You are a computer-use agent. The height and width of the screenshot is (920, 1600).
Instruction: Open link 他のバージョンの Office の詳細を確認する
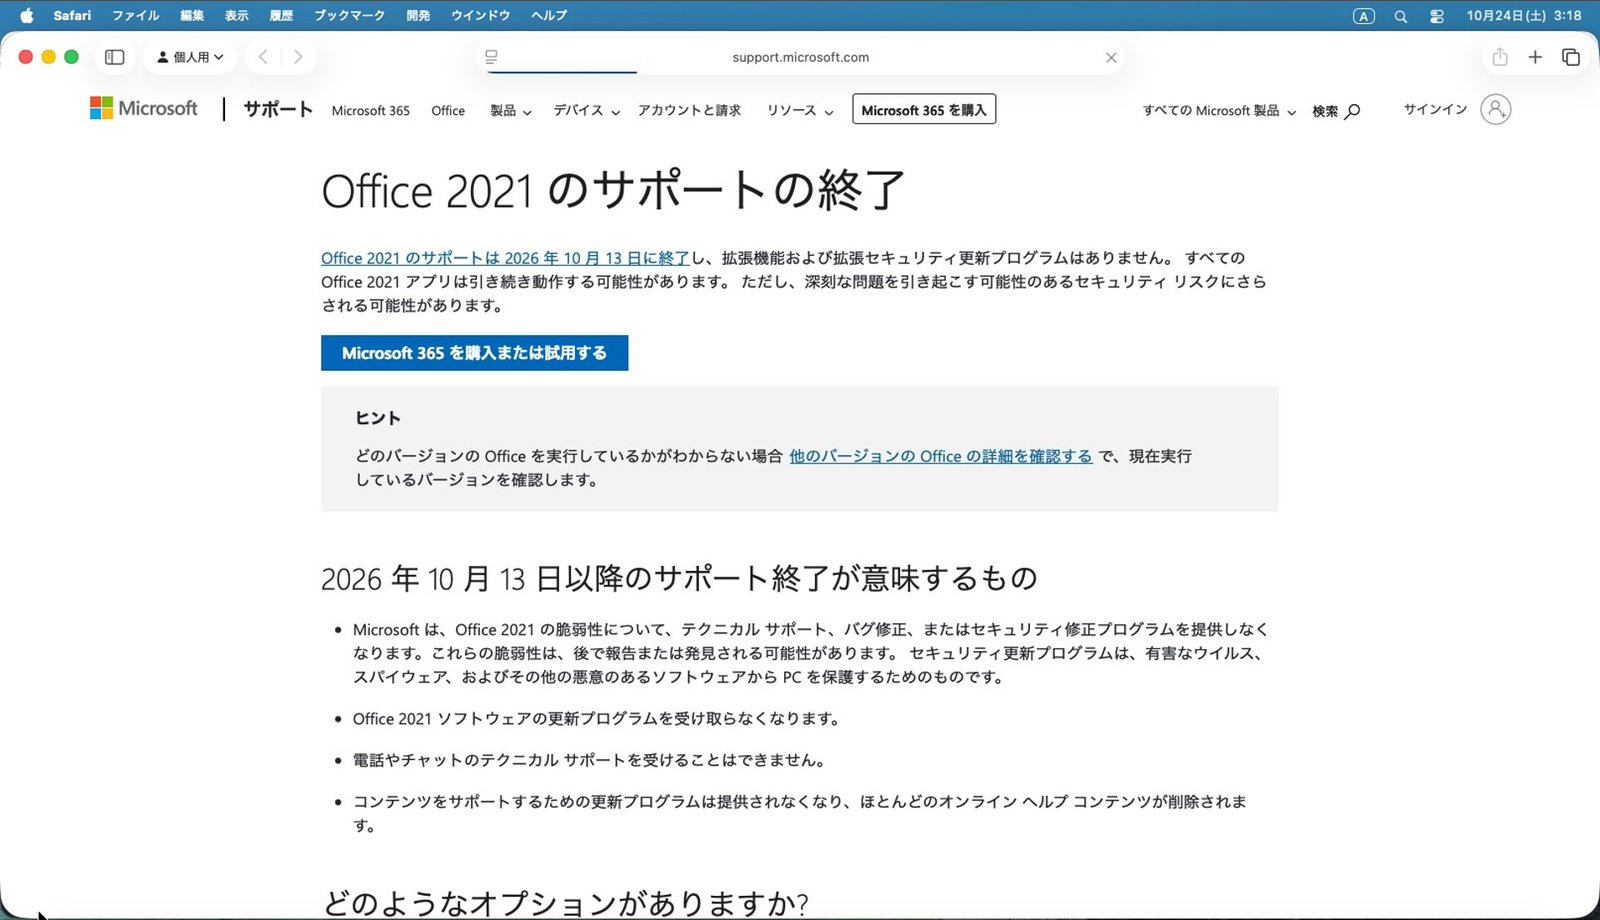941,456
